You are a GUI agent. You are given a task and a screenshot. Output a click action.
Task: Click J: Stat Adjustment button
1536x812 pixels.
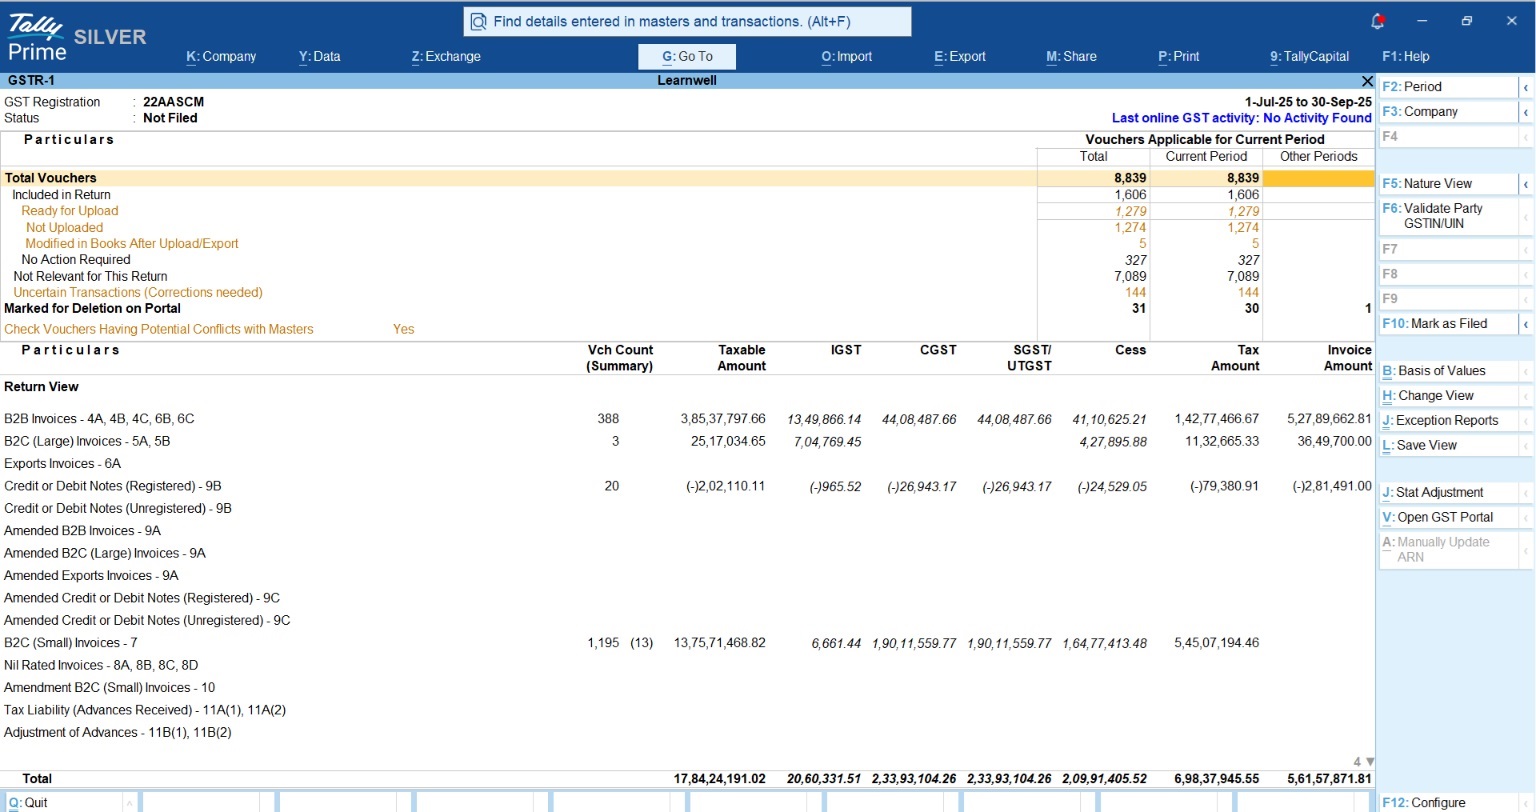(1449, 492)
